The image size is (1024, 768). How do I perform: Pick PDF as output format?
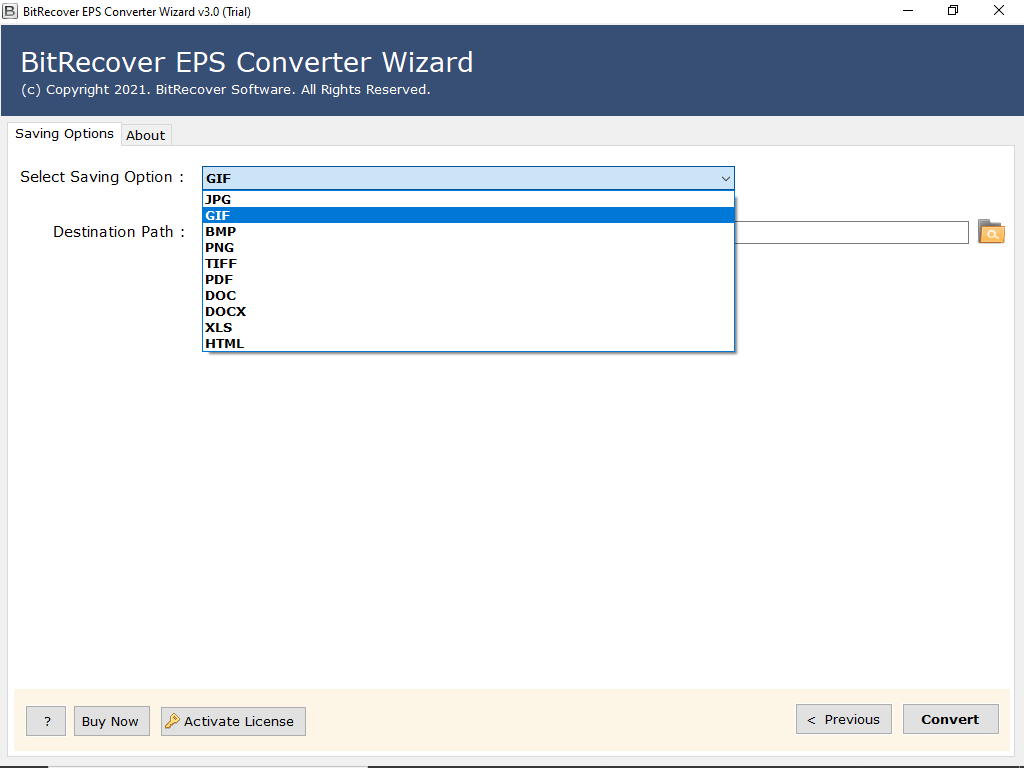(x=468, y=280)
